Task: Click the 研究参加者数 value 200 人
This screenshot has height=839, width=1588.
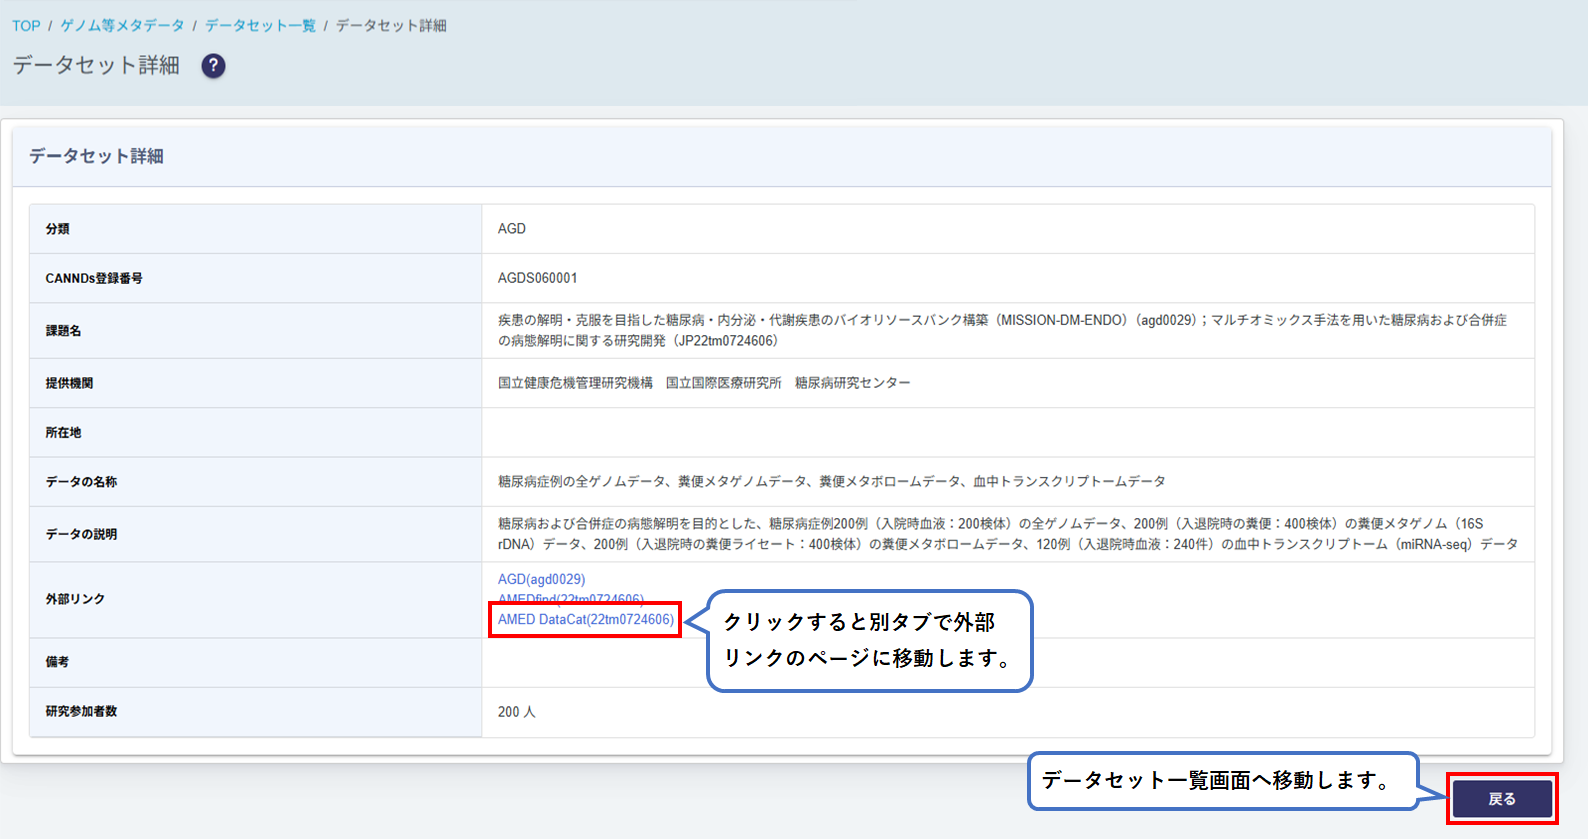Action: [x=516, y=712]
